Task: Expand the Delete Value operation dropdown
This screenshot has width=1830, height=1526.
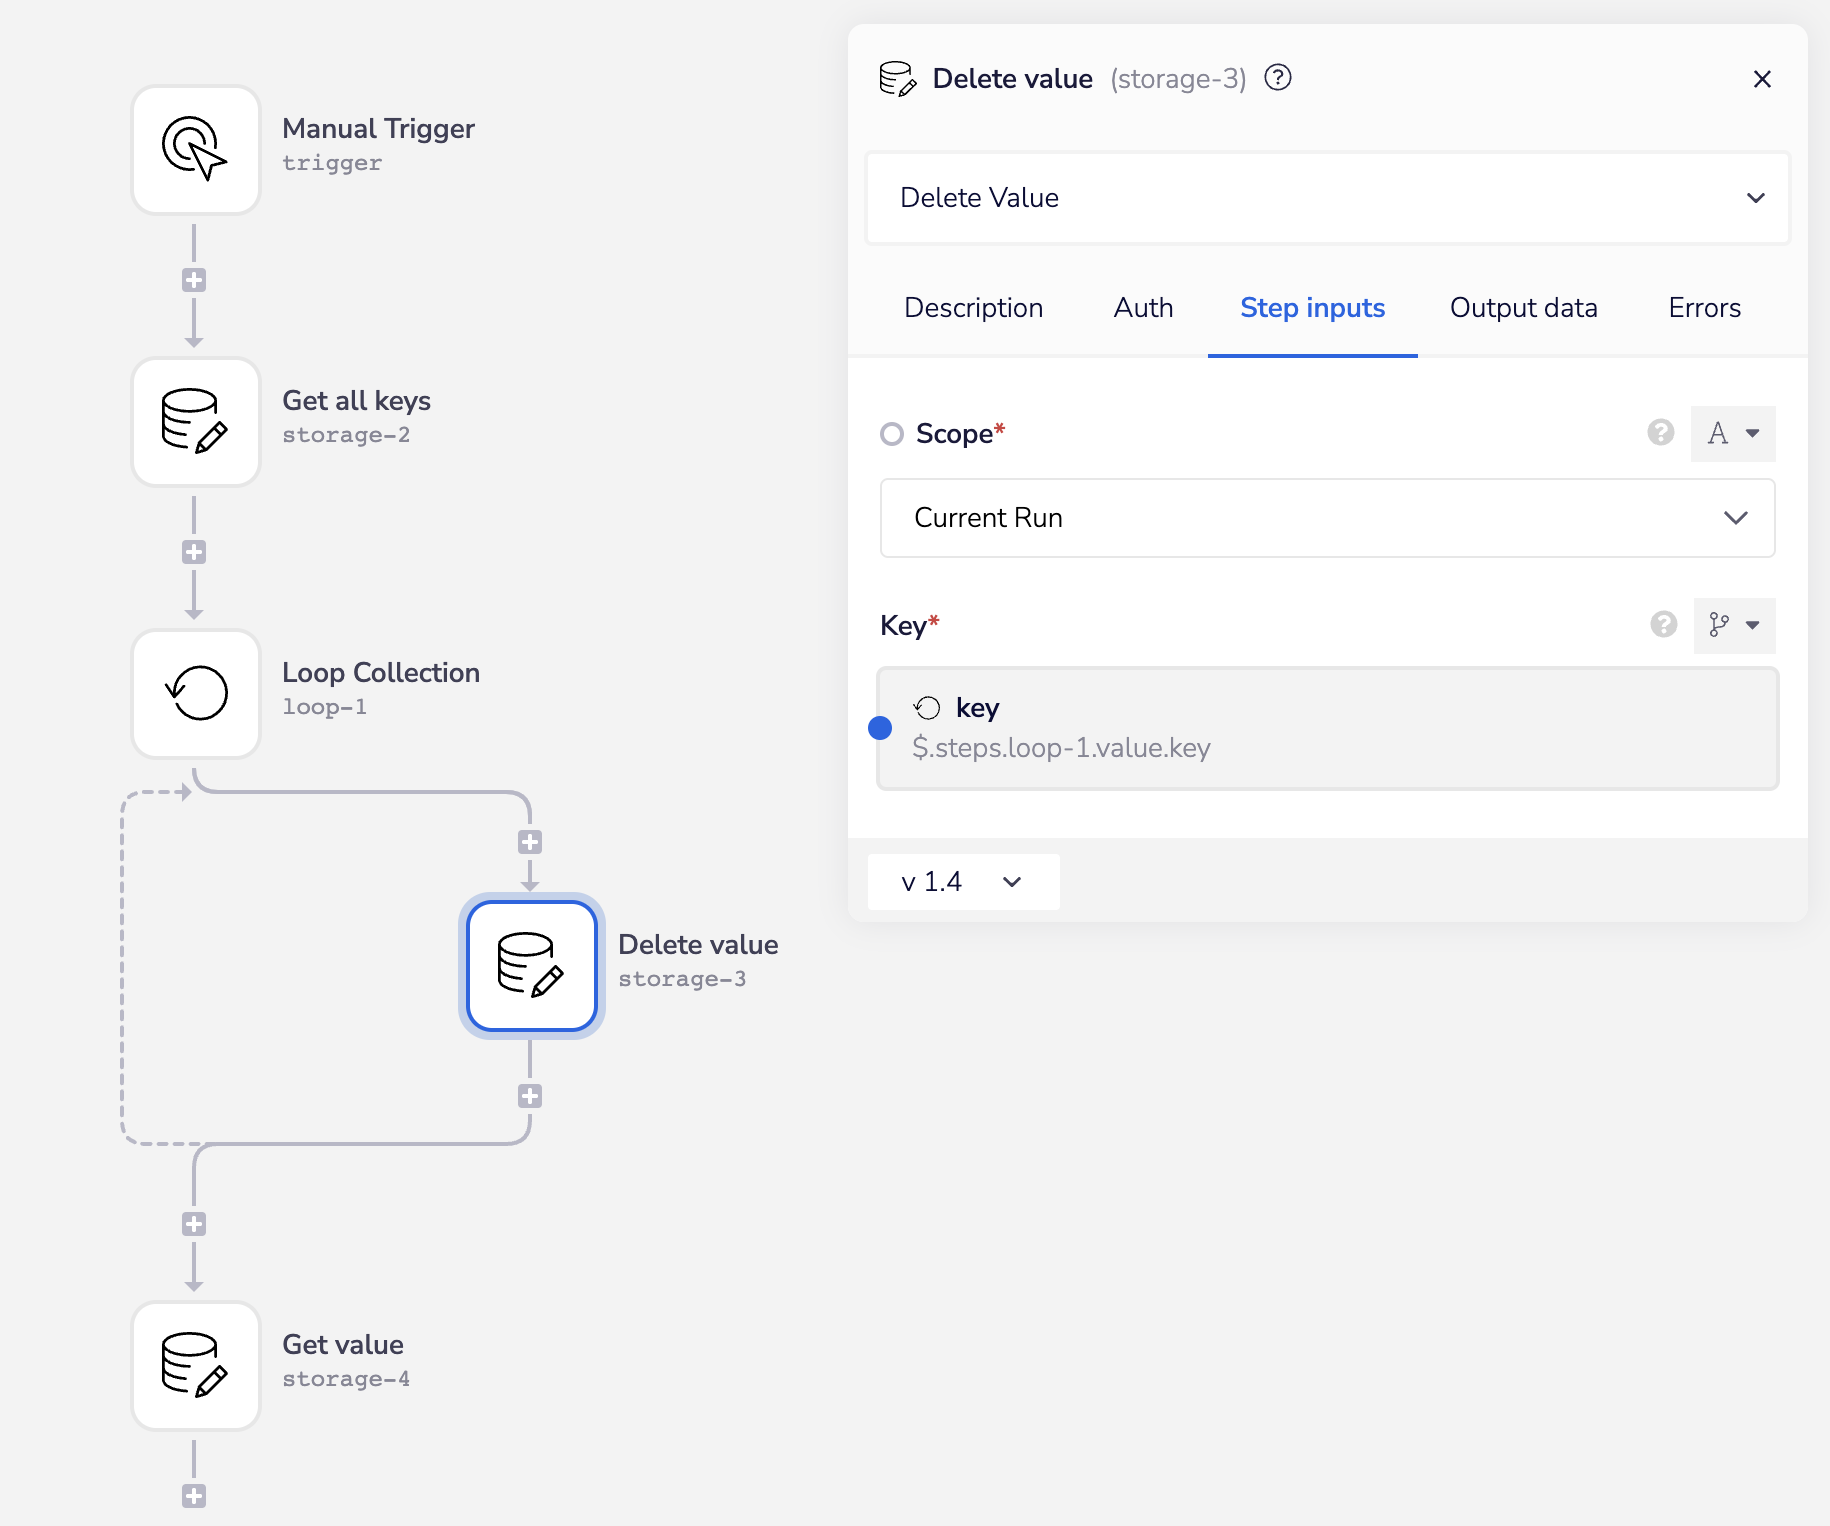Action: (x=1327, y=198)
